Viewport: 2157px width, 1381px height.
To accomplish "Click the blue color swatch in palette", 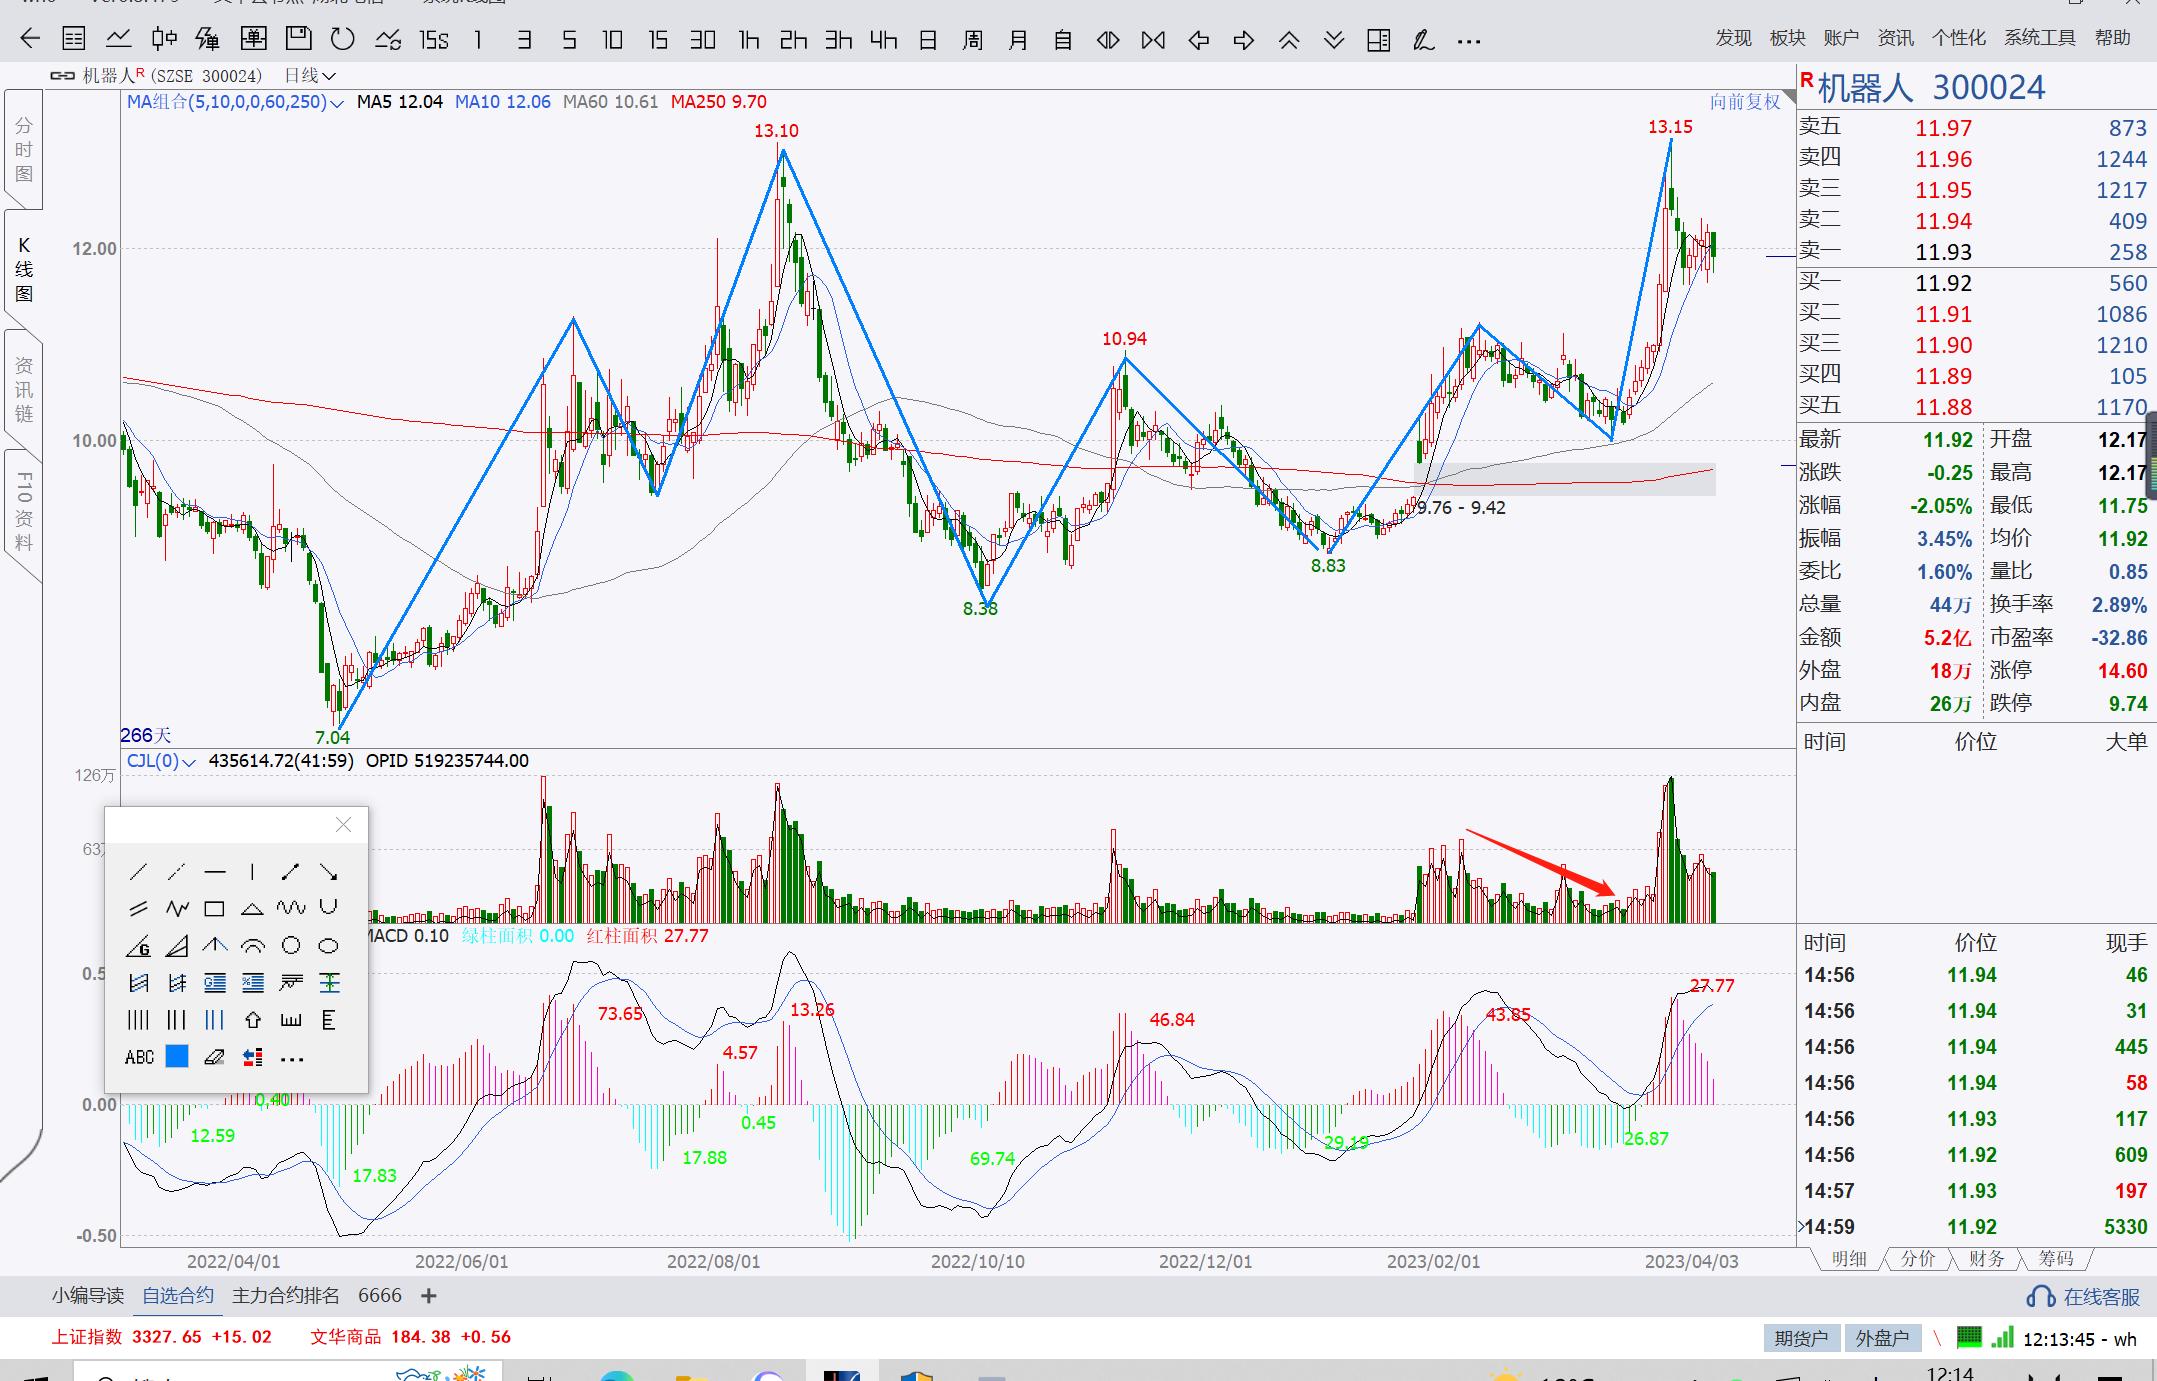I will (177, 1057).
